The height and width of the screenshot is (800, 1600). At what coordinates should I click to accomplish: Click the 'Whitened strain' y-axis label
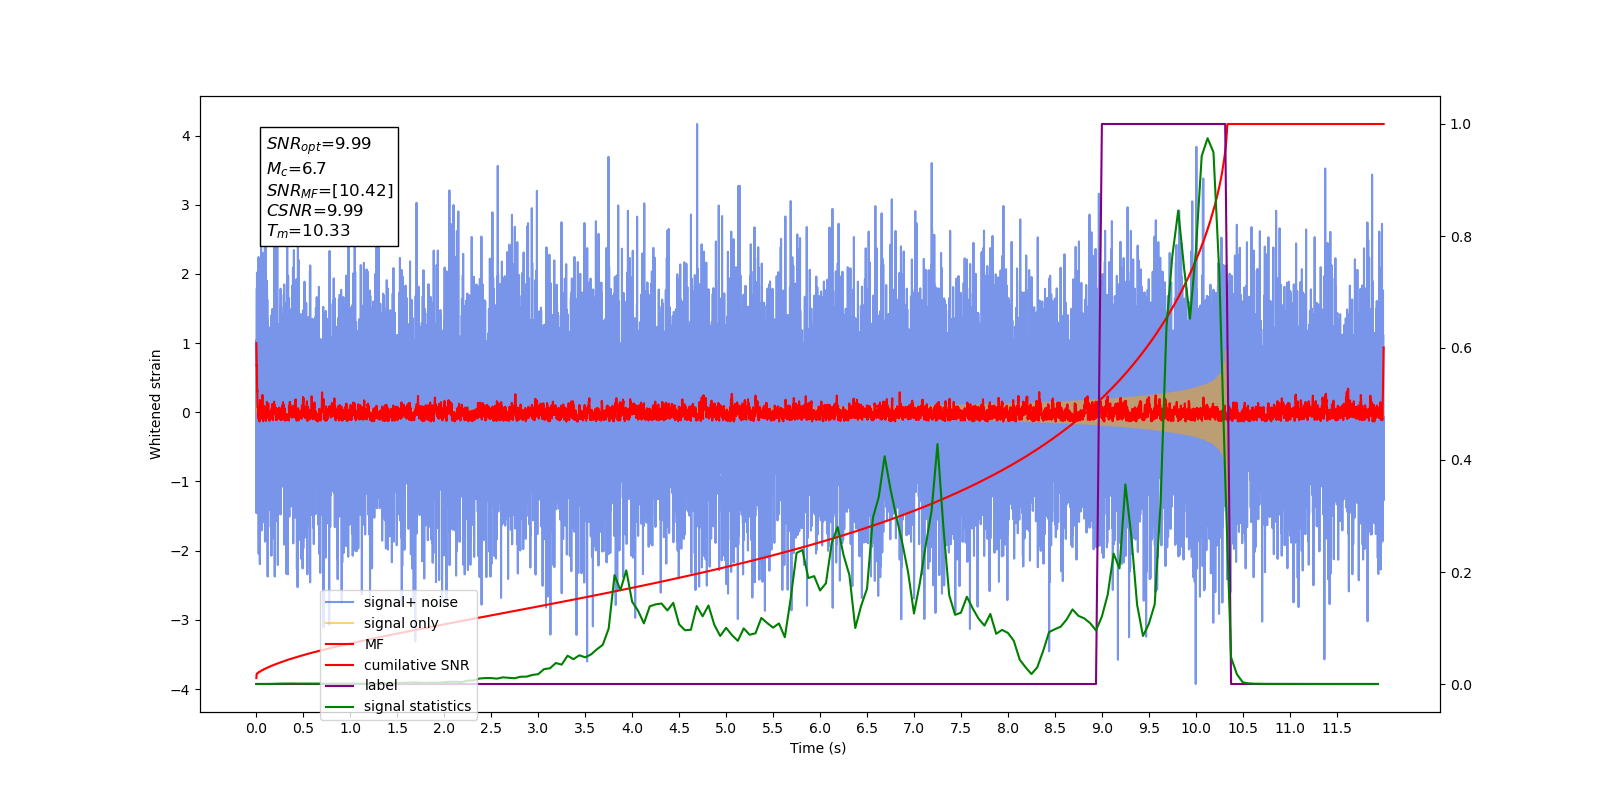tap(156, 404)
